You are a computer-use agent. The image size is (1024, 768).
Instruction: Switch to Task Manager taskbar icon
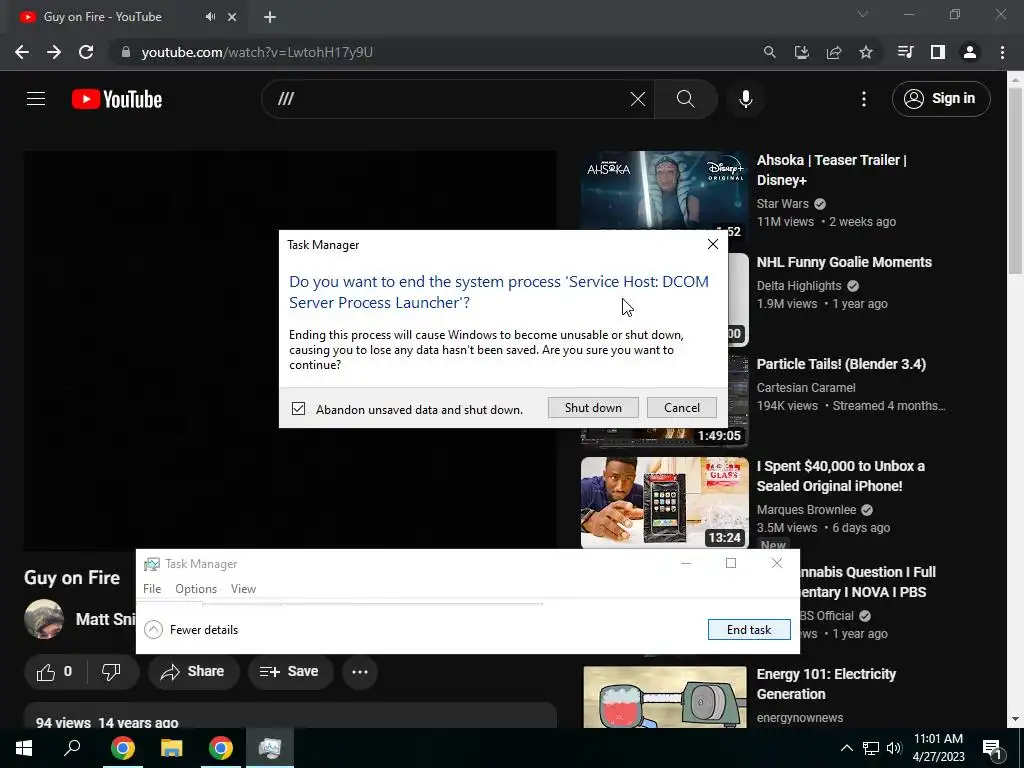270,748
